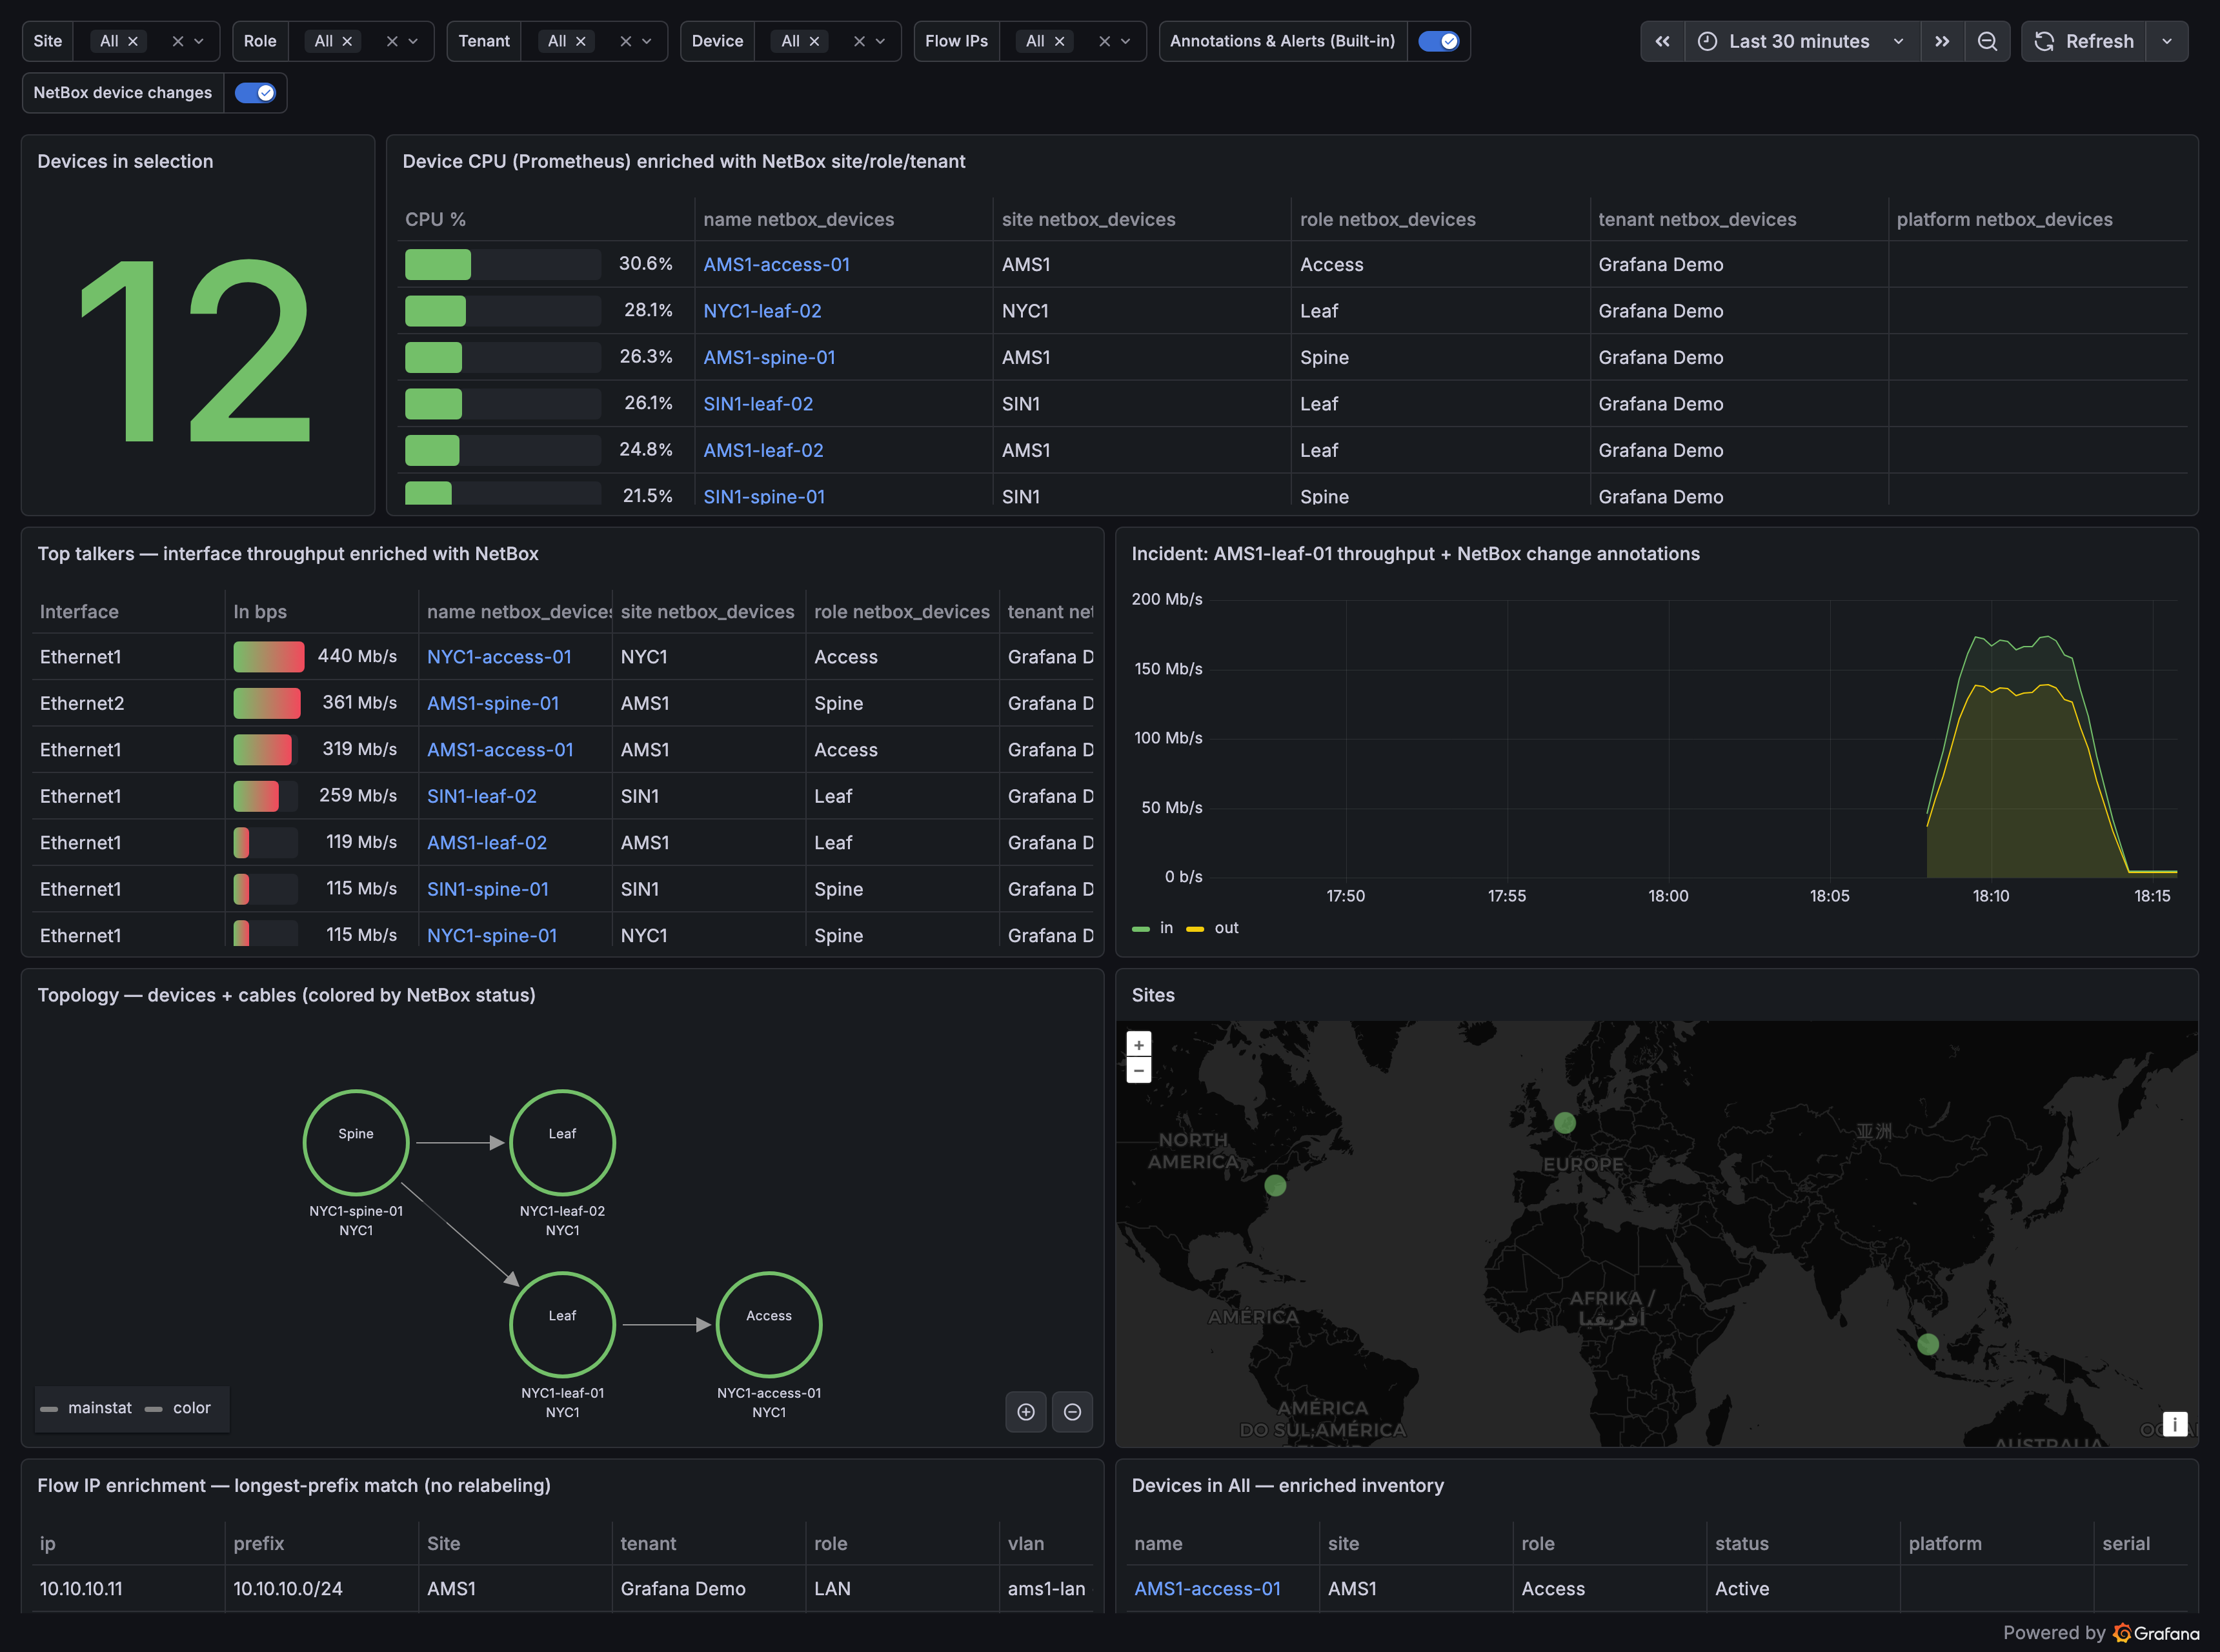Open AMS1-leaf-02 link in Top talkers
The width and height of the screenshot is (2220, 1652).
[487, 843]
